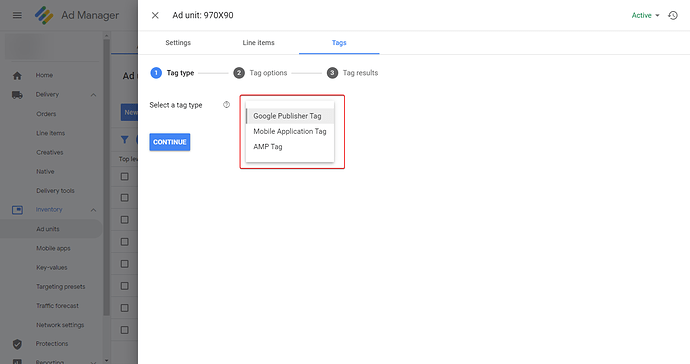The height and width of the screenshot is (364, 690).
Task: Open Delivery tools in the sidebar
Action: 55,191
